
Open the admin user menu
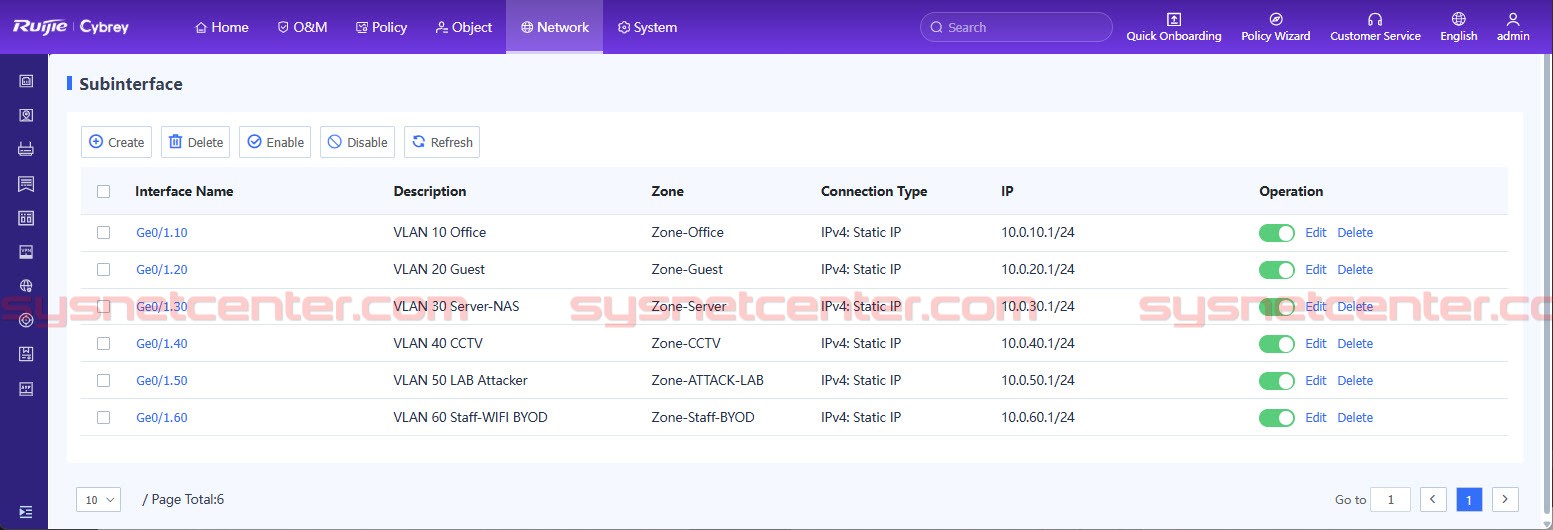[1513, 27]
